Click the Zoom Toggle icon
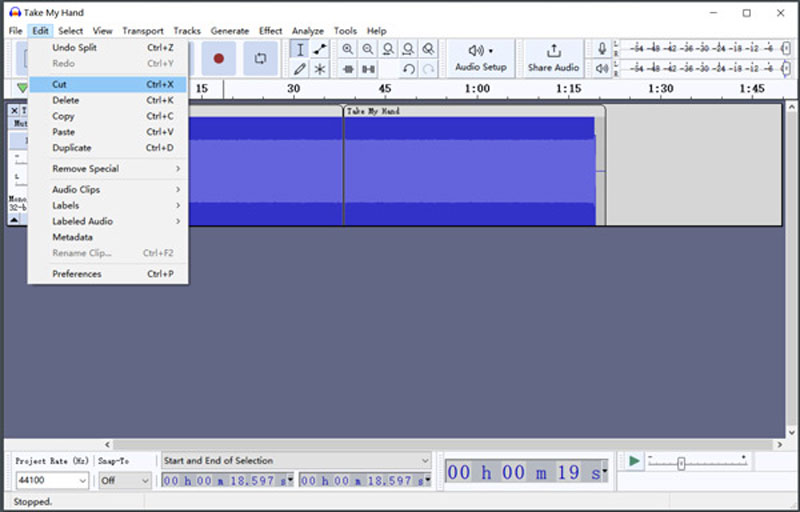This screenshot has width=800, height=512. (x=429, y=49)
